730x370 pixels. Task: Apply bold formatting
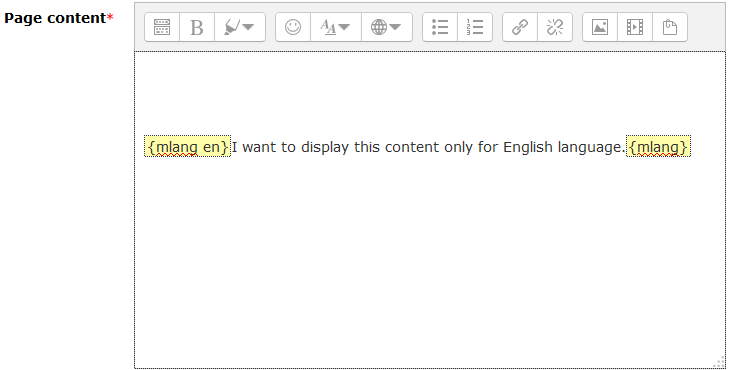197,27
